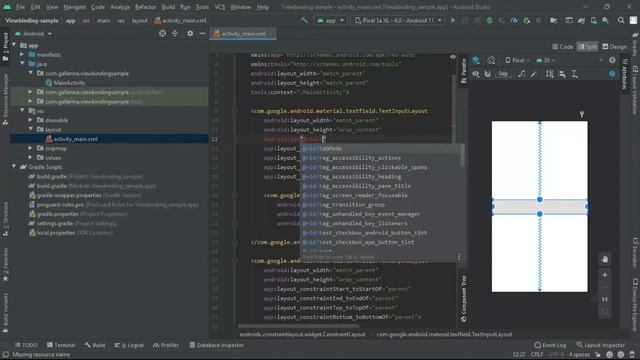The image size is (640, 360).
Task: Open the Database Inspector tool window
Action: click(x=216, y=345)
